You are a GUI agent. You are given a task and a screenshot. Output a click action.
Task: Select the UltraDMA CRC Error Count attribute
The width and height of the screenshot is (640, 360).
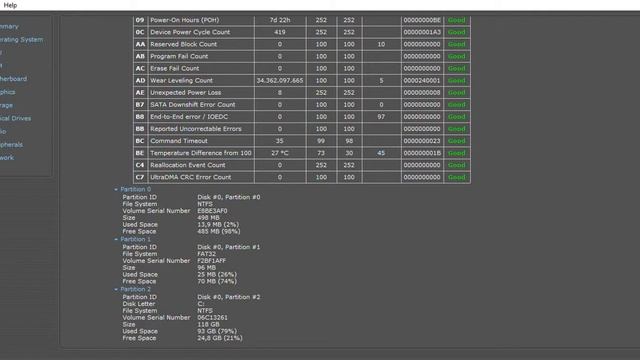(x=190, y=177)
